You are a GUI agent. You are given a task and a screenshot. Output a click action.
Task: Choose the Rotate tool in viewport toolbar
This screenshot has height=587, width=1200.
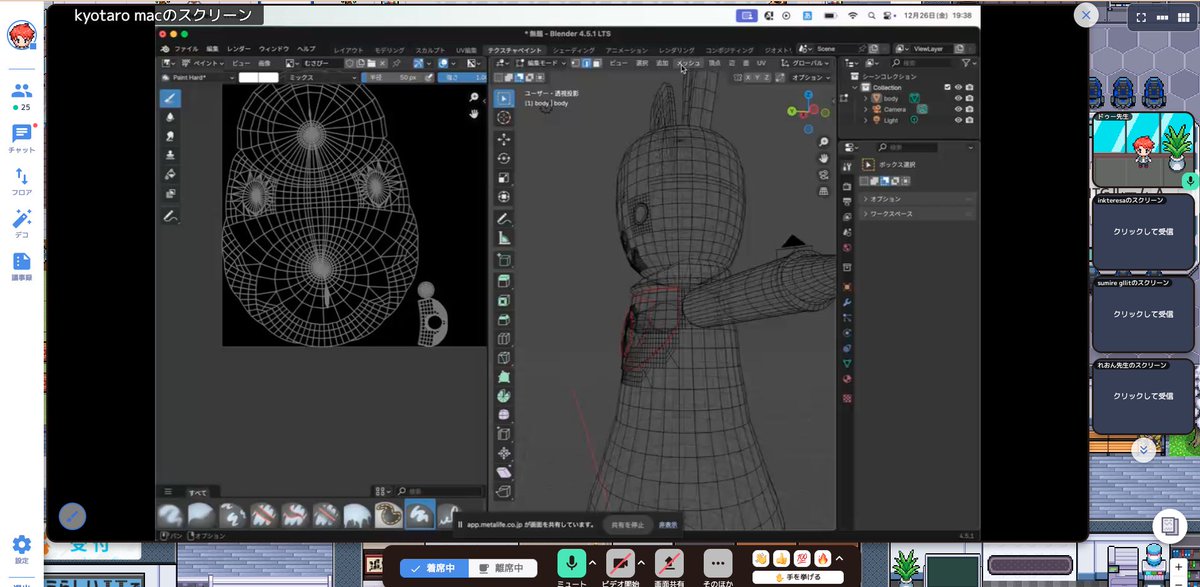click(x=504, y=158)
